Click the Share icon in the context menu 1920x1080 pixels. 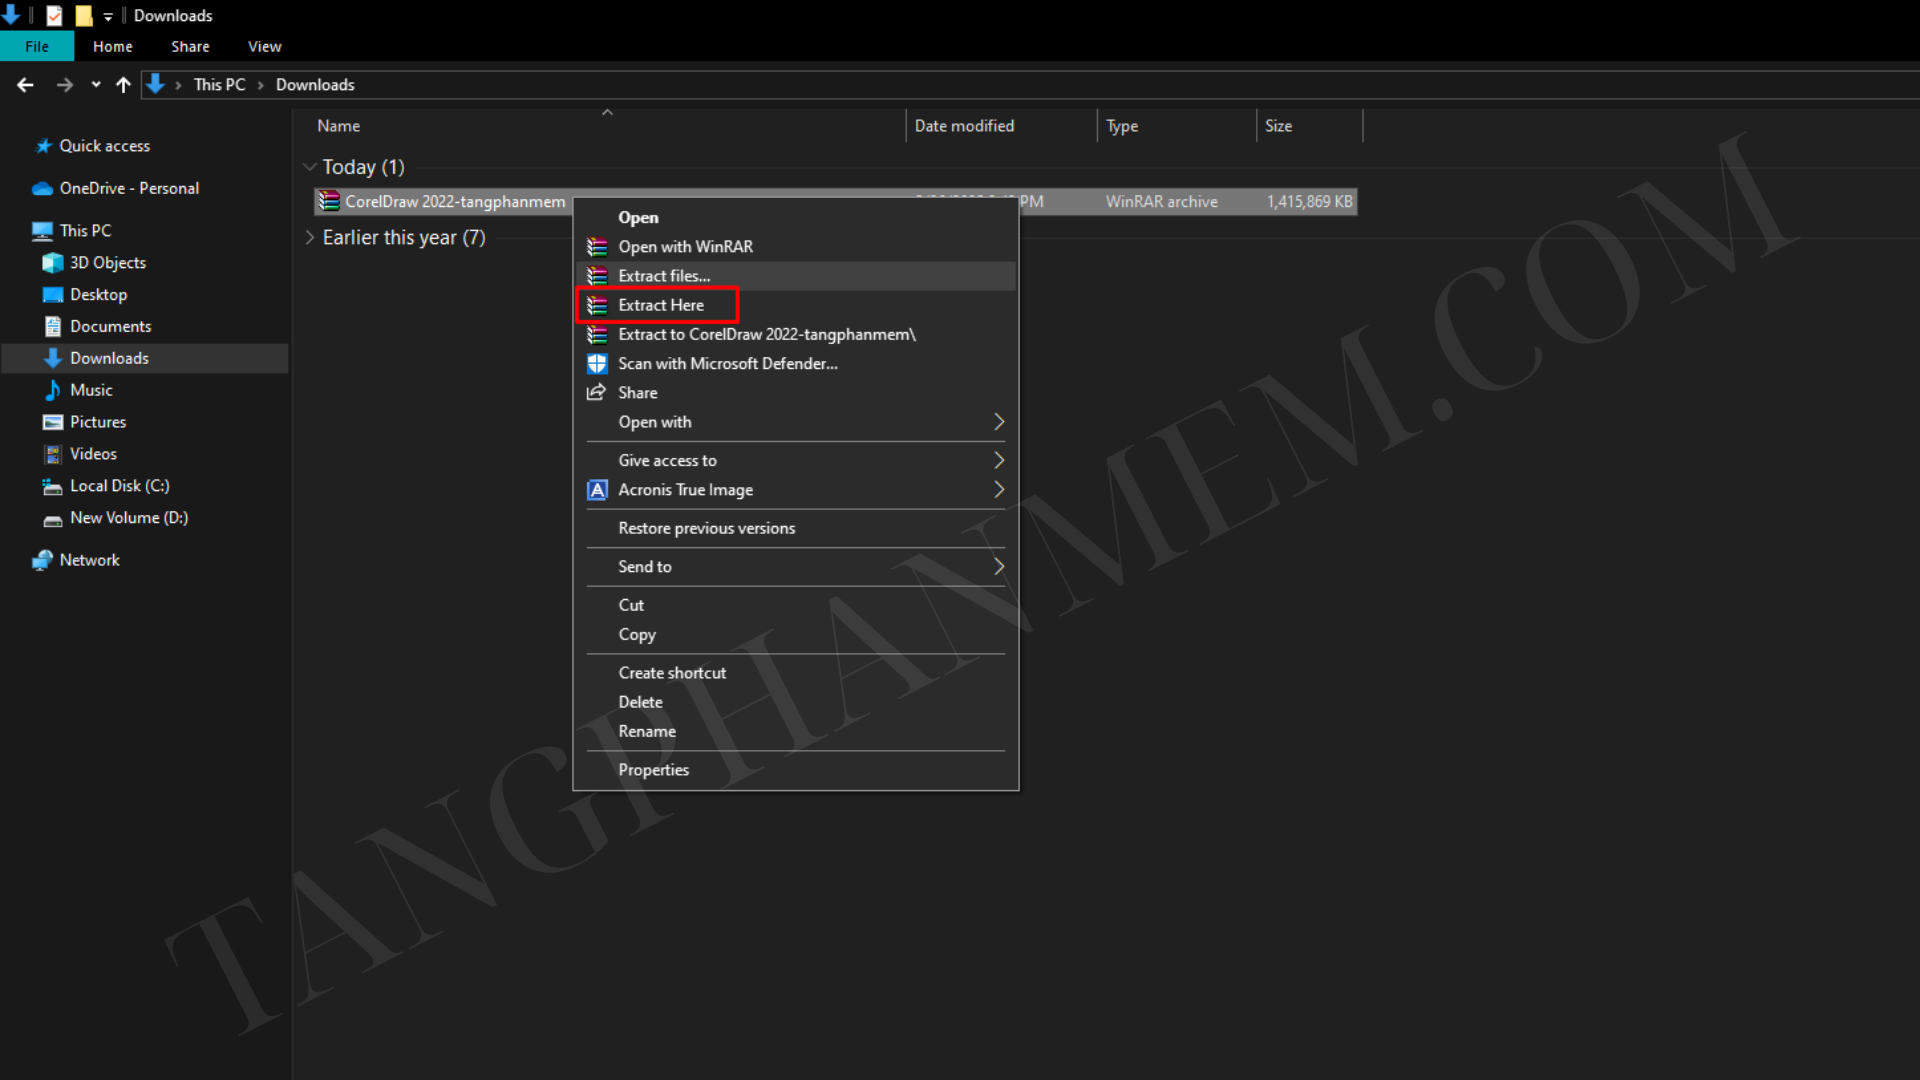pos(596,393)
